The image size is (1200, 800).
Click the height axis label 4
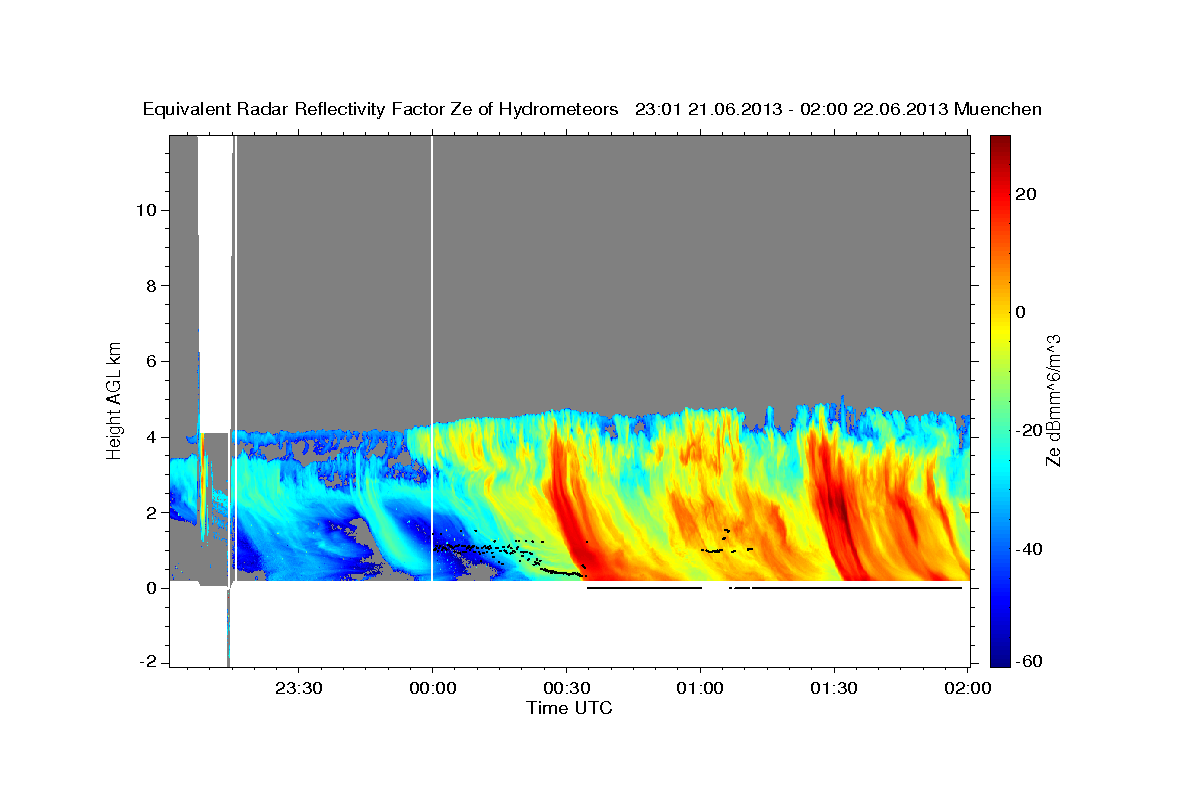click(152, 437)
